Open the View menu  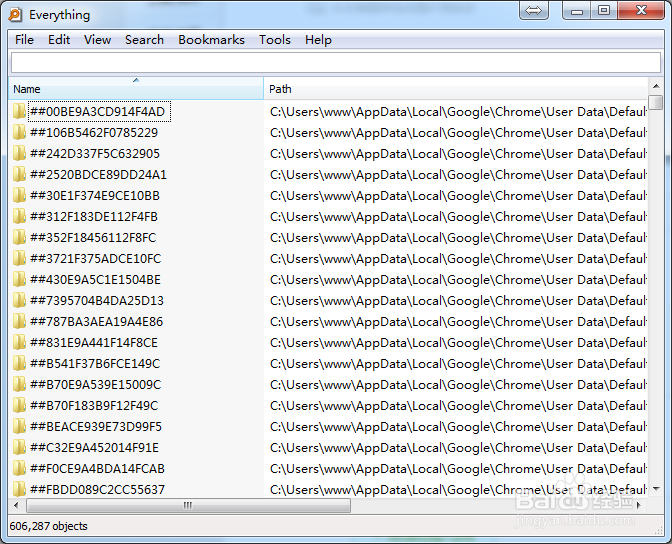97,40
